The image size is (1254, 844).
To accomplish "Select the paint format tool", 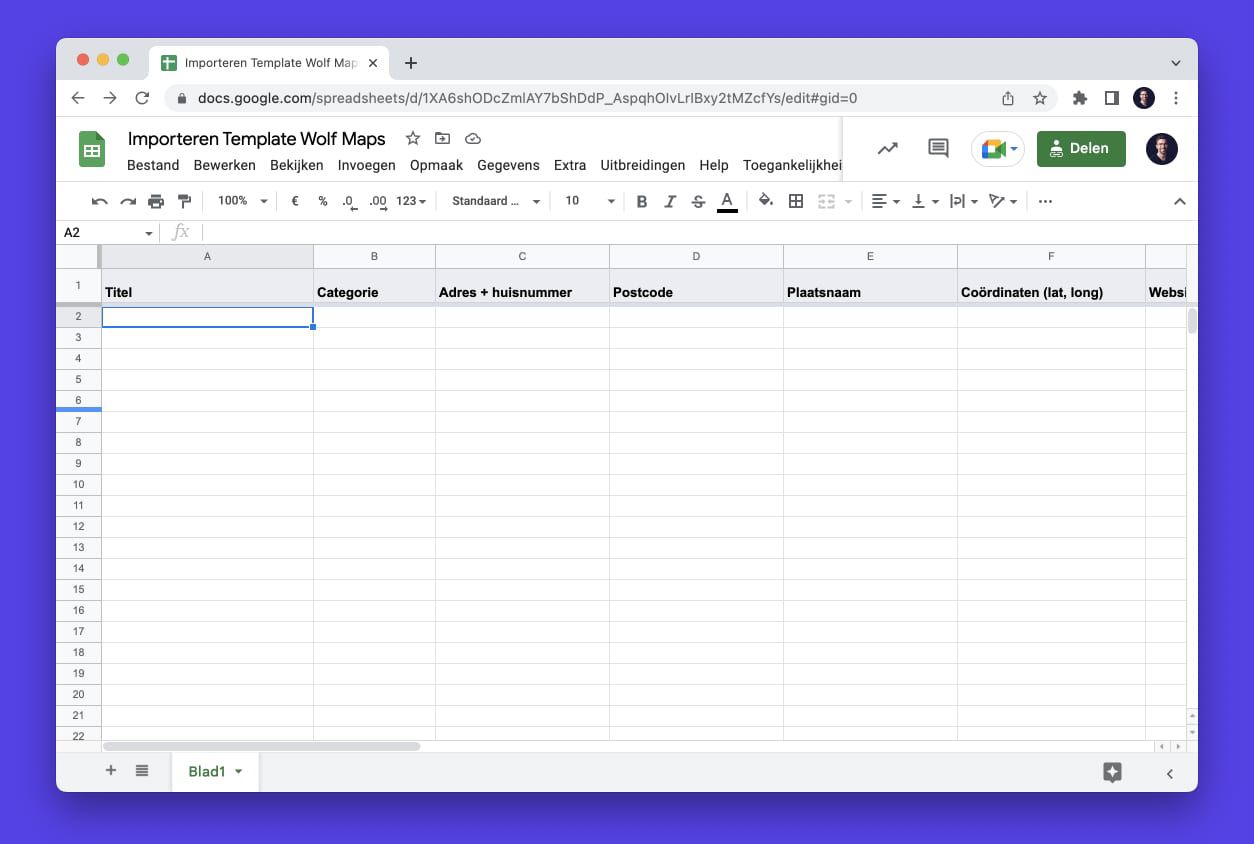I will pyautogui.click(x=184, y=201).
